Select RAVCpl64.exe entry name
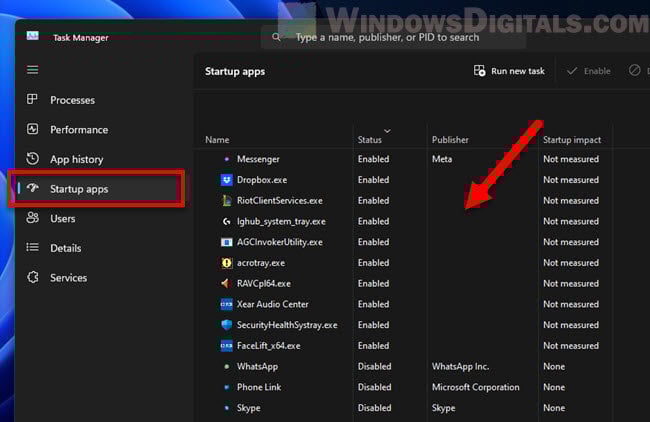The image size is (650, 422). coord(264,284)
